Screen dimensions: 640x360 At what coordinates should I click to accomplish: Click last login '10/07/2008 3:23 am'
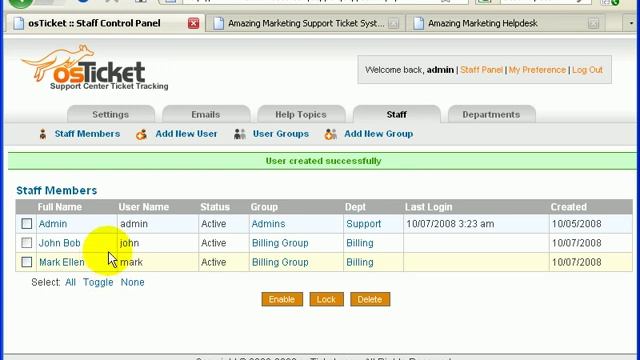tap(450, 224)
